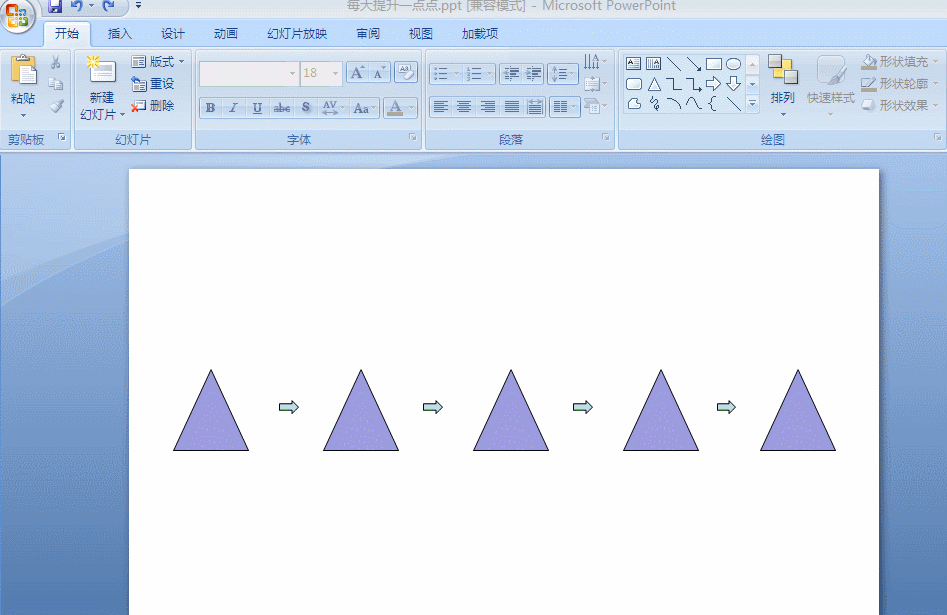Open the font size box showing 18
947x615 pixels.
click(321, 74)
